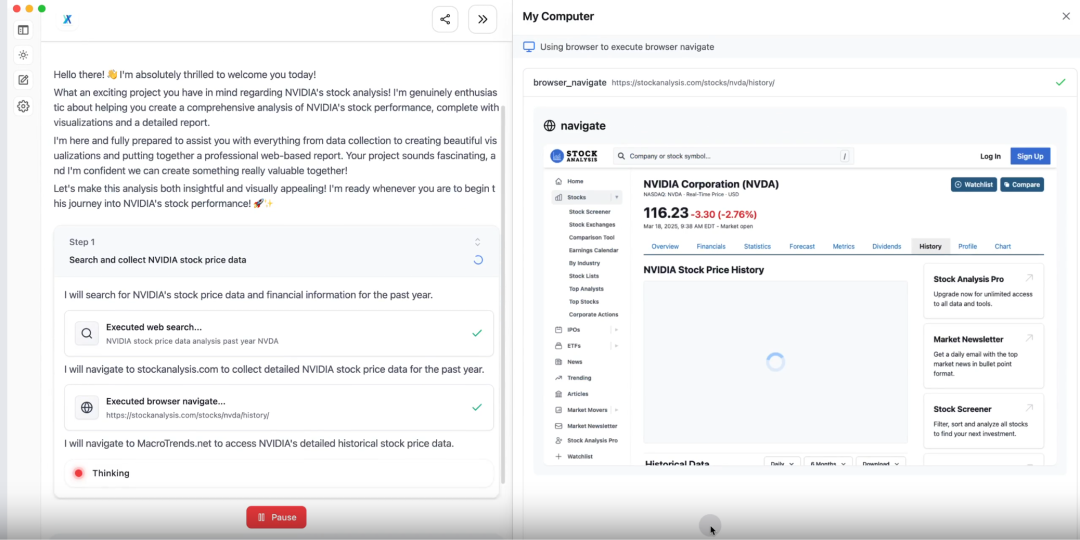Switch theme using the sun icon

(23, 55)
